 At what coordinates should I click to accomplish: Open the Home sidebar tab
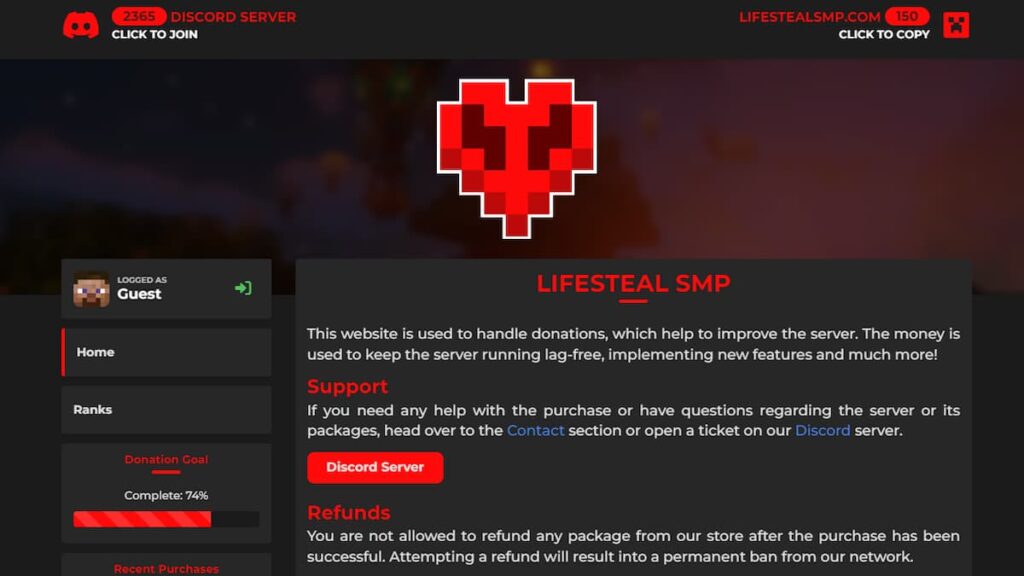pyautogui.click(x=167, y=352)
